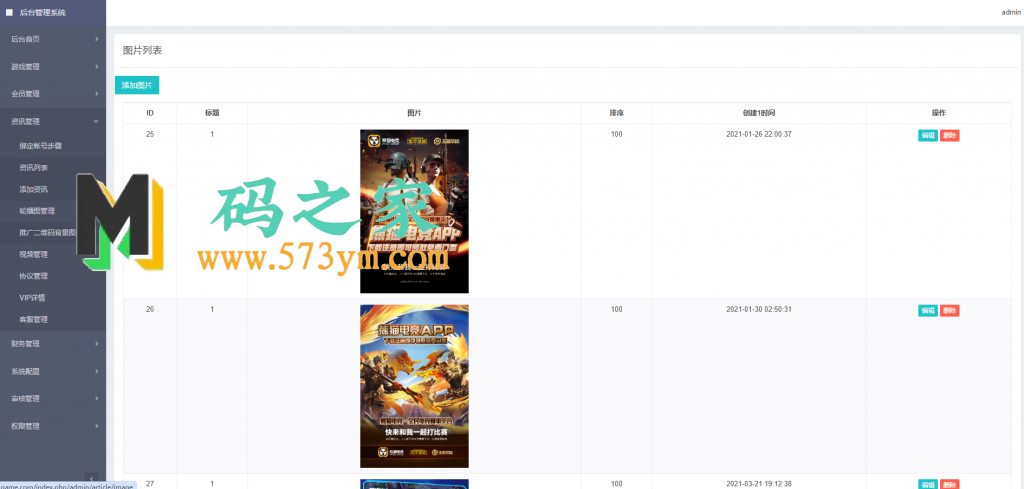Click sort value 100 in row 26
The height and width of the screenshot is (489, 1024).
tap(616, 309)
